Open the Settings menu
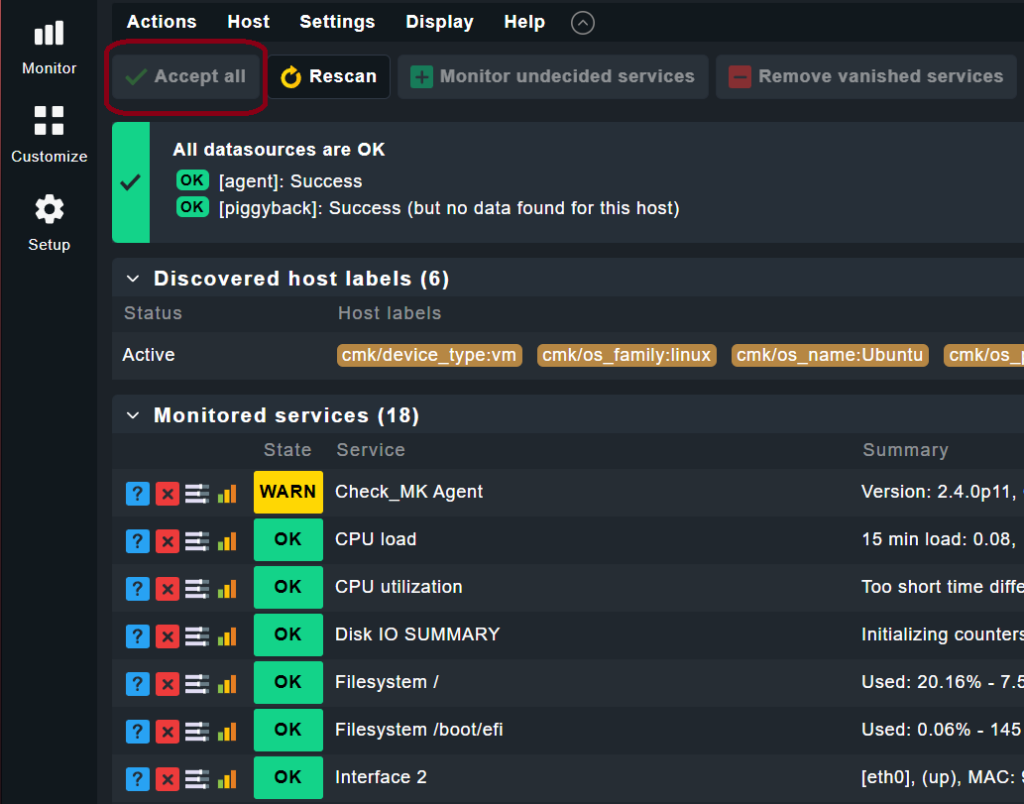Screen dimensions: 1024x804 337,22
